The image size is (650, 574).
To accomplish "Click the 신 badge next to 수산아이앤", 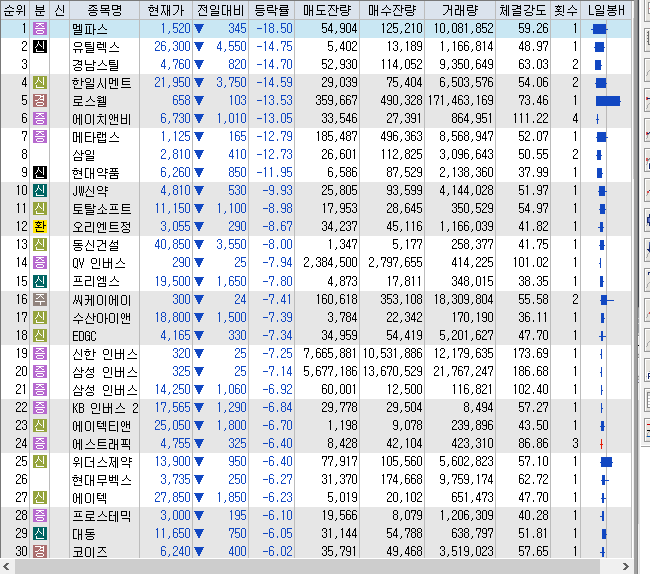I will click(40, 317).
